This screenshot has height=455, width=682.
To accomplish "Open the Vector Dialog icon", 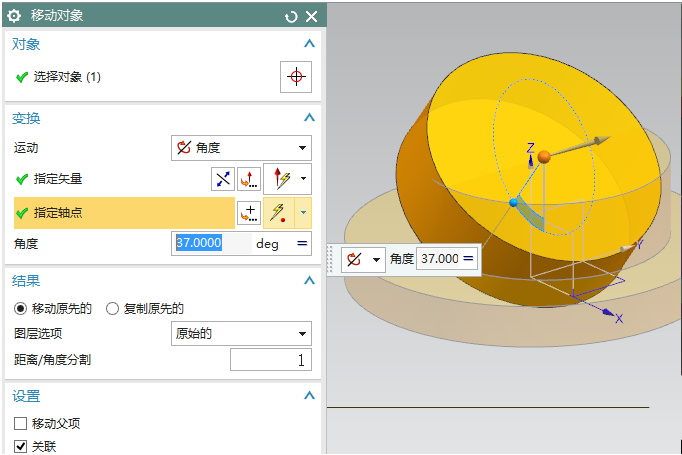I will coord(249,179).
